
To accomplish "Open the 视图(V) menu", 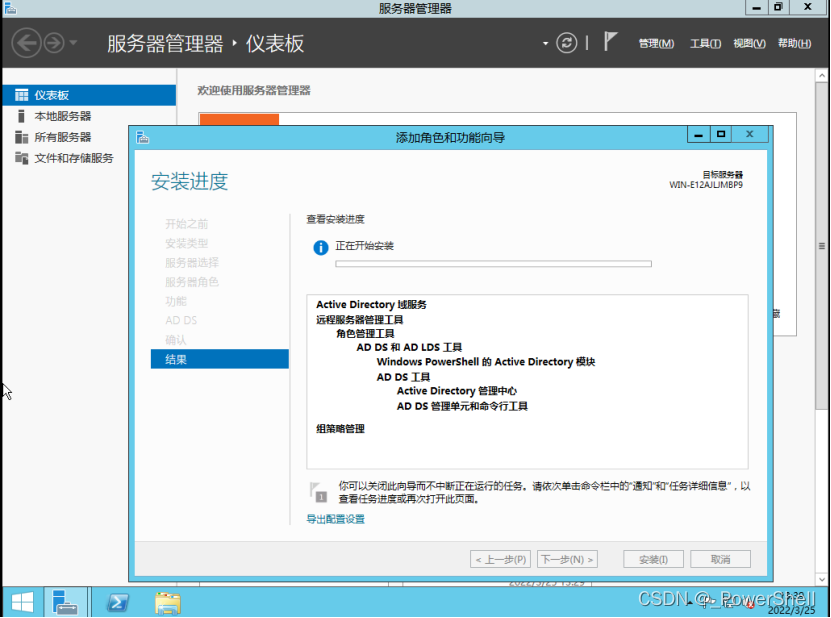I will pos(749,43).
